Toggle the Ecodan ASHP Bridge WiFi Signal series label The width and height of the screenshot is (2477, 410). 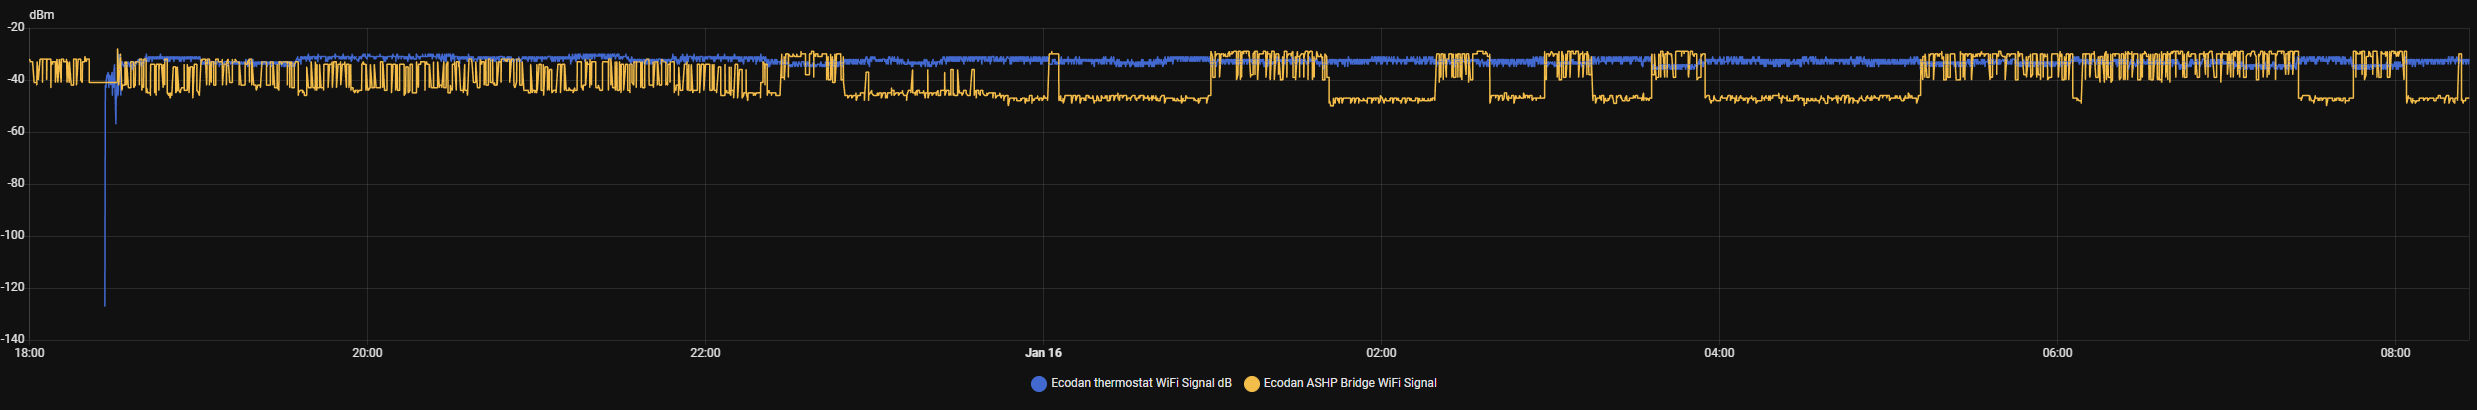click(x=1349, y=383)
